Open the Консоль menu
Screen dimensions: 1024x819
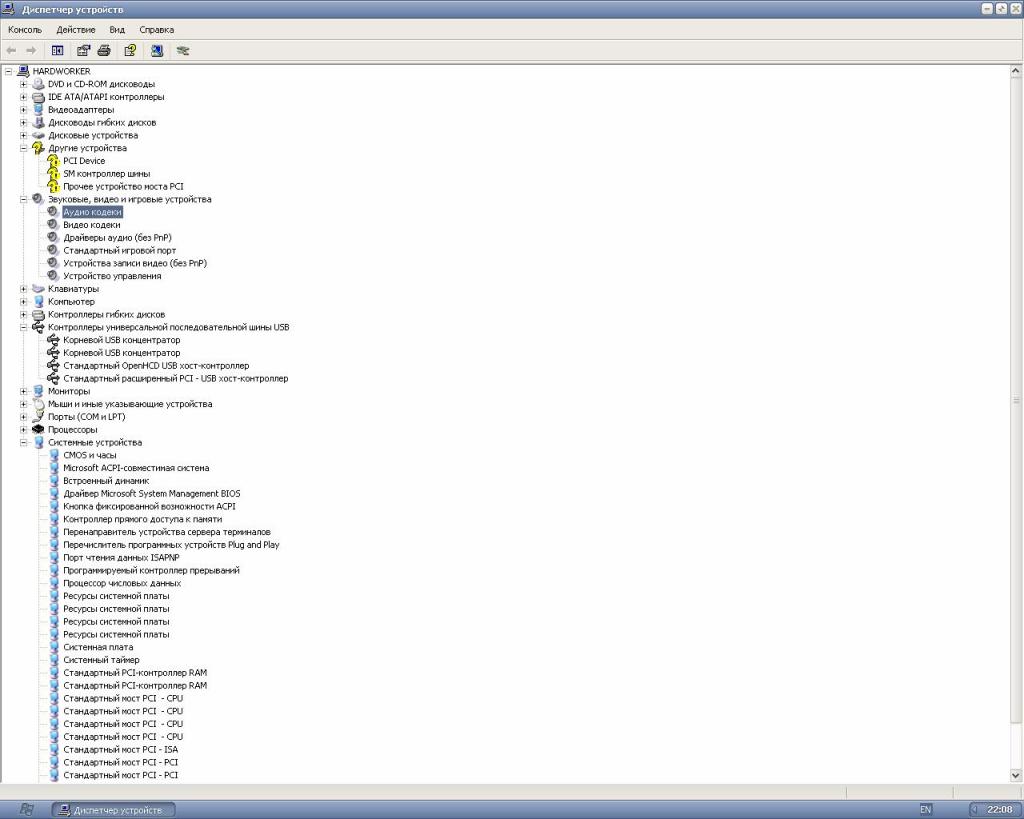tap(25, 29)
